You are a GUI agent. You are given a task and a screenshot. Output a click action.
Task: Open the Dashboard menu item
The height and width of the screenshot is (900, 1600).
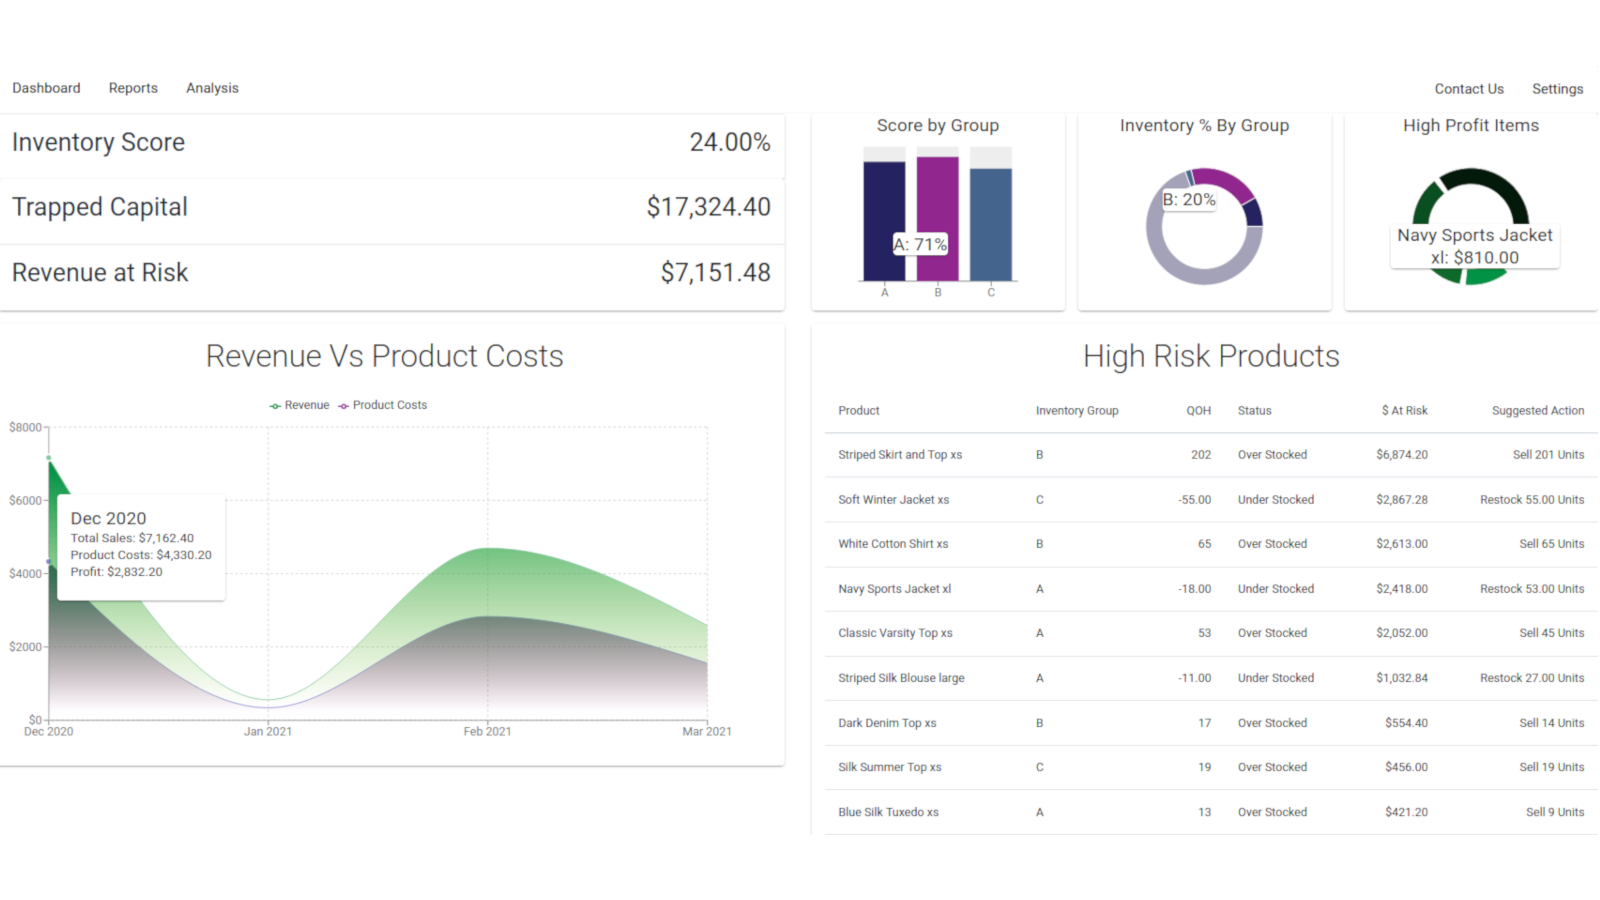click(x=46, y=88)
